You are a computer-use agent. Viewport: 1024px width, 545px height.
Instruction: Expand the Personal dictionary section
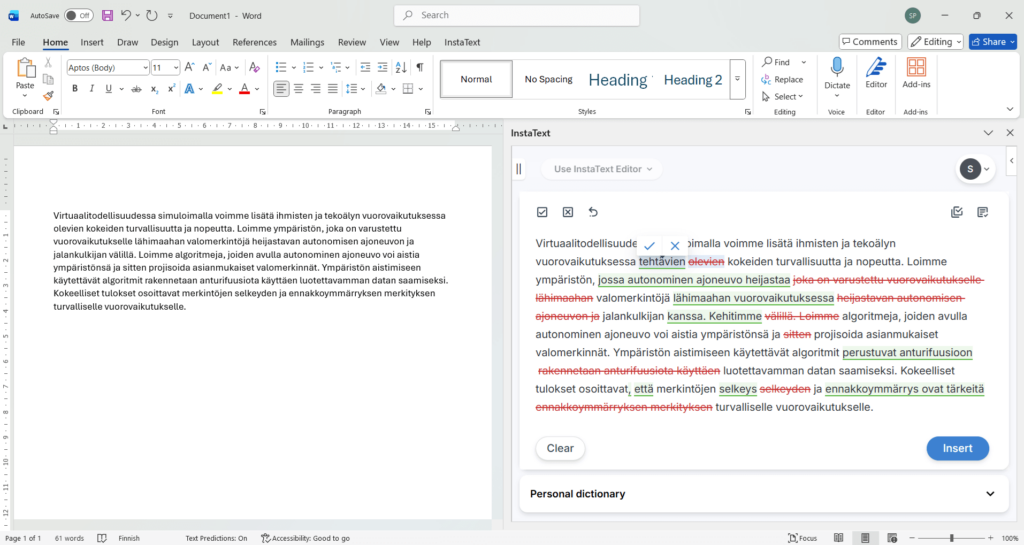(990, 494)
